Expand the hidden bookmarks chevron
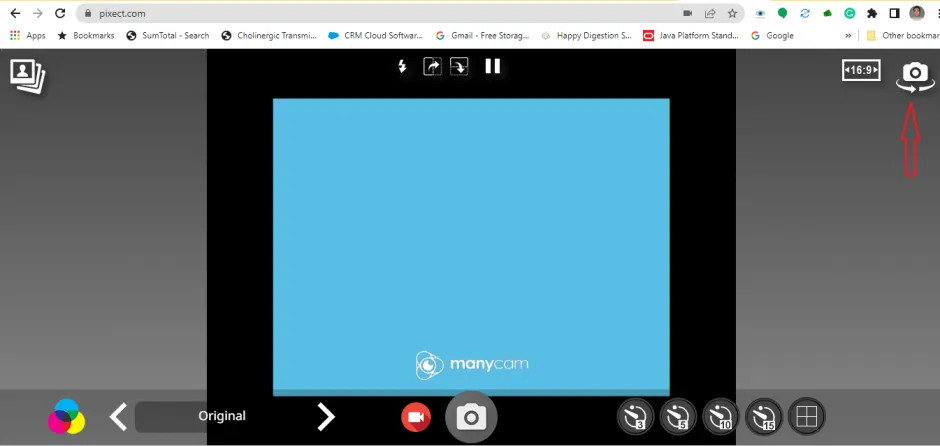The height and width of the screenshot is (446, 940). click(848, 35)
